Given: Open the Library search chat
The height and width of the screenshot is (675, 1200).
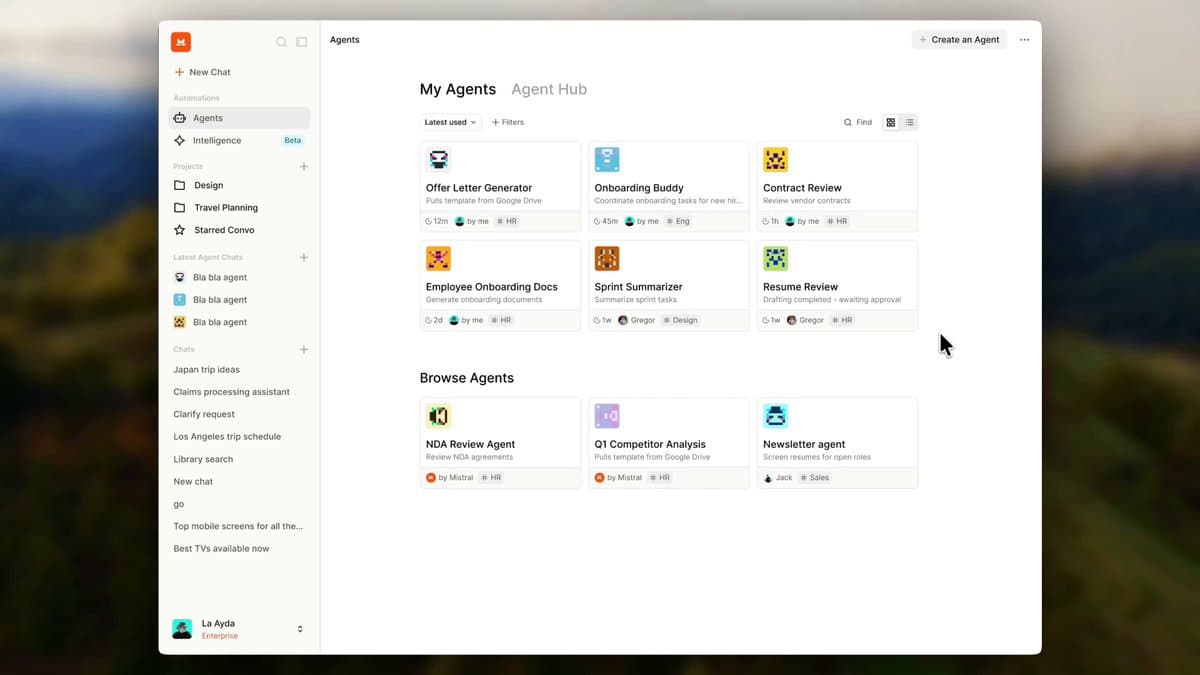Looking at the screenshot, I should (x=203, y=459).
